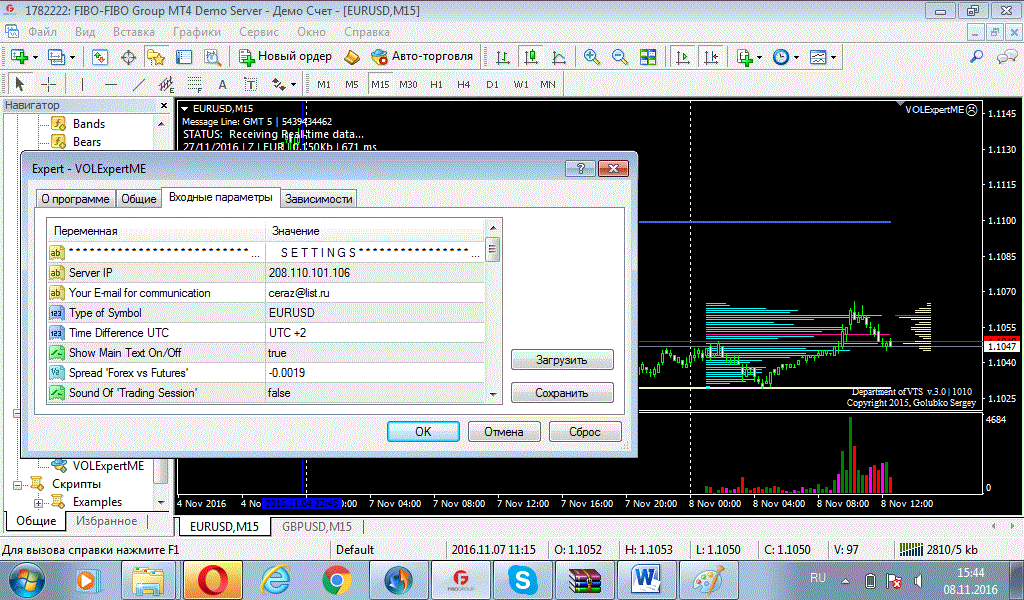The image size is (1024, 600).
Task: Toggle chart auto scroll
Action: (x=683, y=57)
